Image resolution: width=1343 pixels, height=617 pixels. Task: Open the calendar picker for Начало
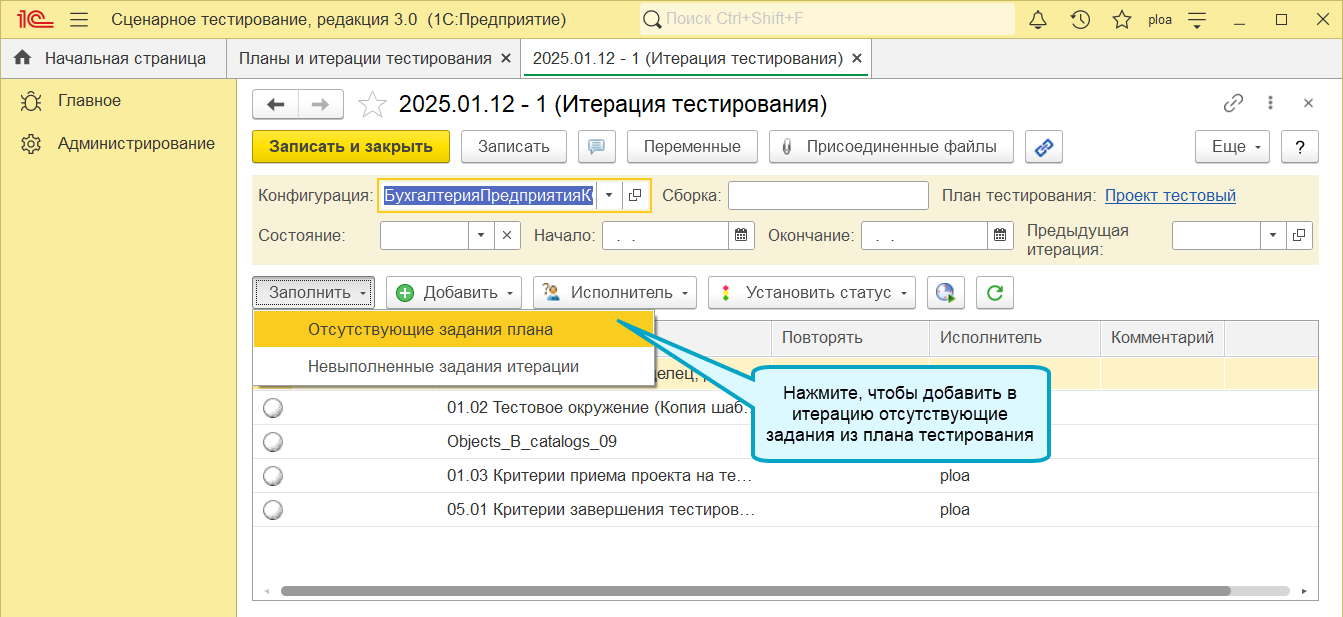point(741,236)
